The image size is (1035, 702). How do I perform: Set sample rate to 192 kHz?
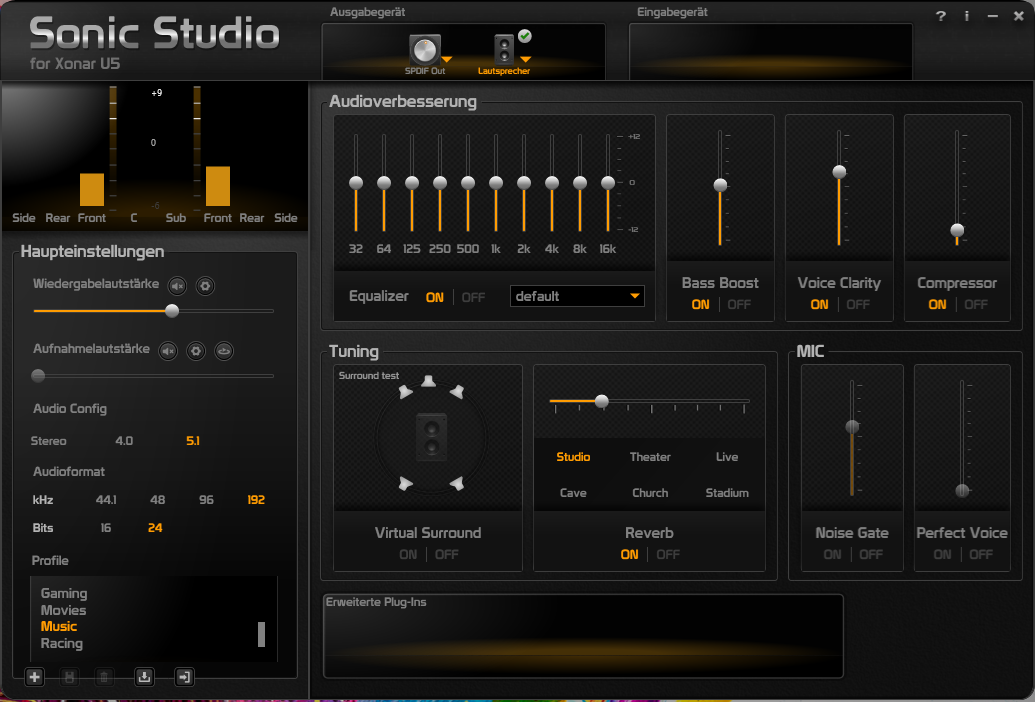(256, 500)
